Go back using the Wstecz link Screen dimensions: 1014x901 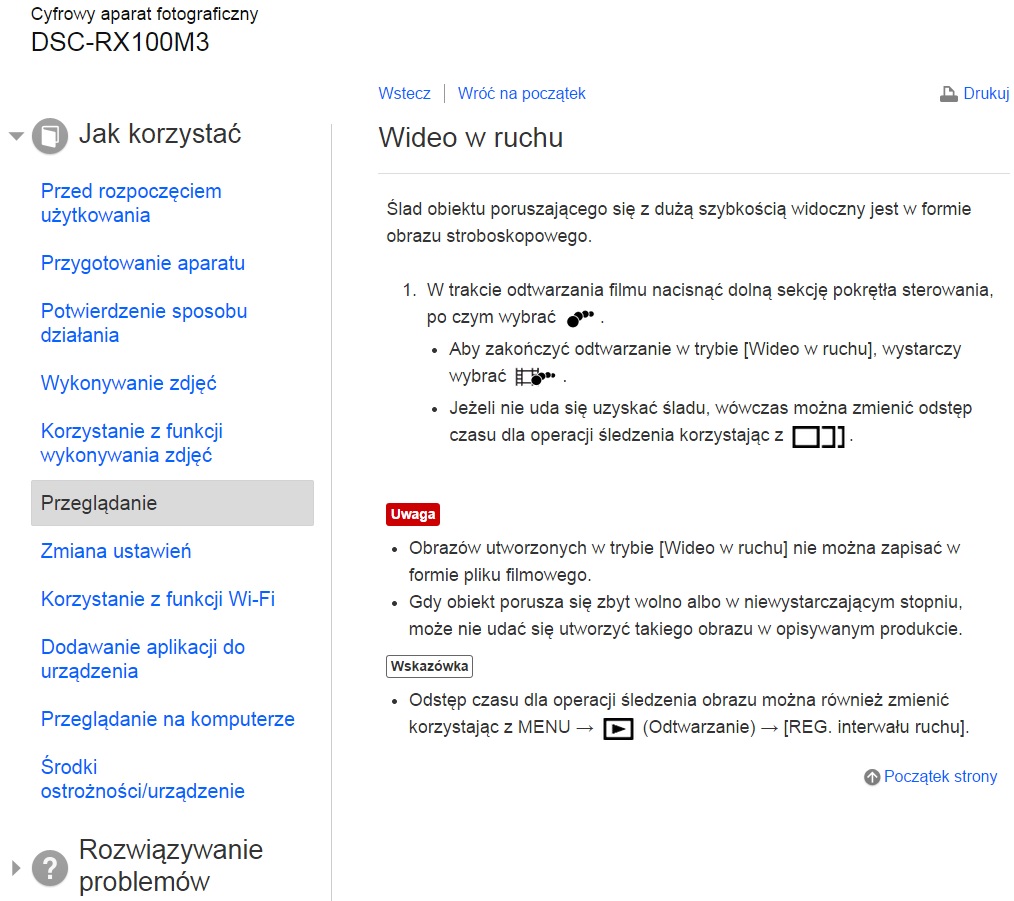[404, 93]
